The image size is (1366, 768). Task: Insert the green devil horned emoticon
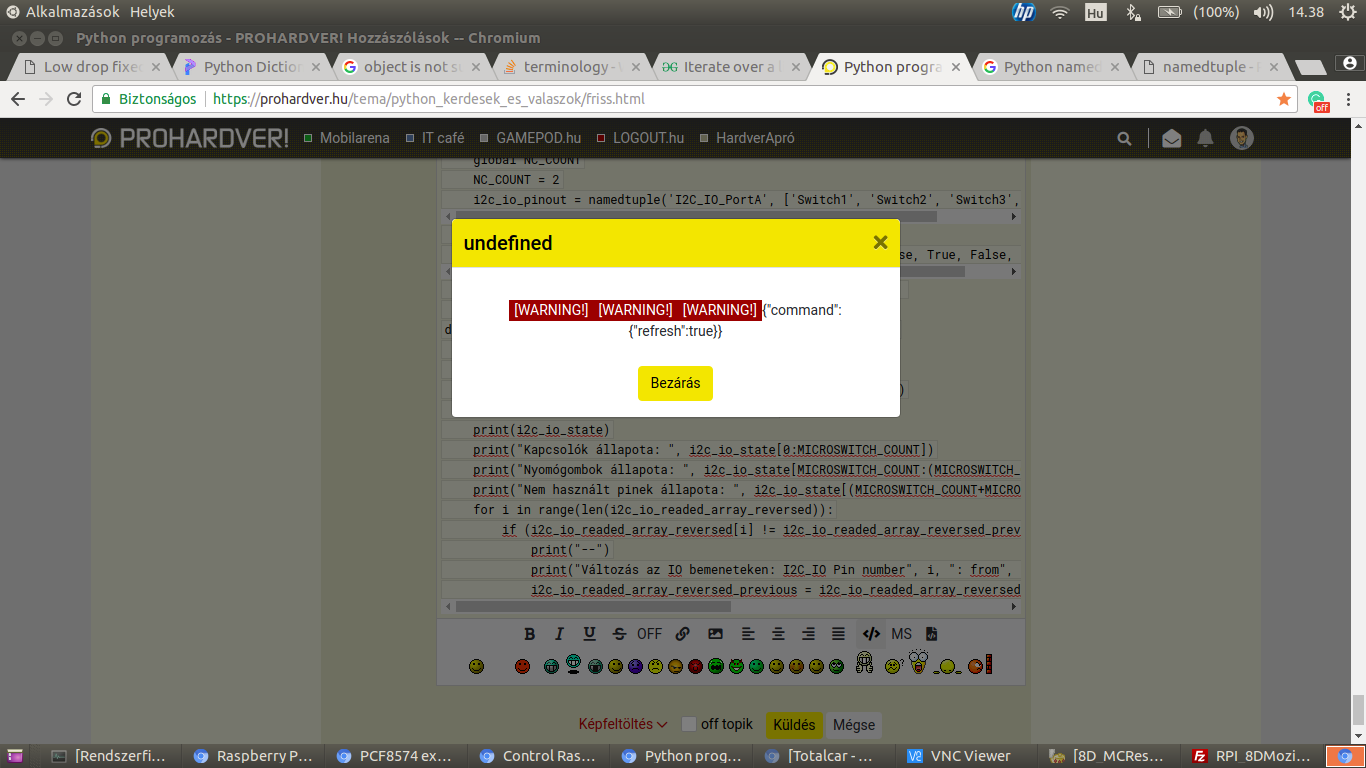(736, 666)
